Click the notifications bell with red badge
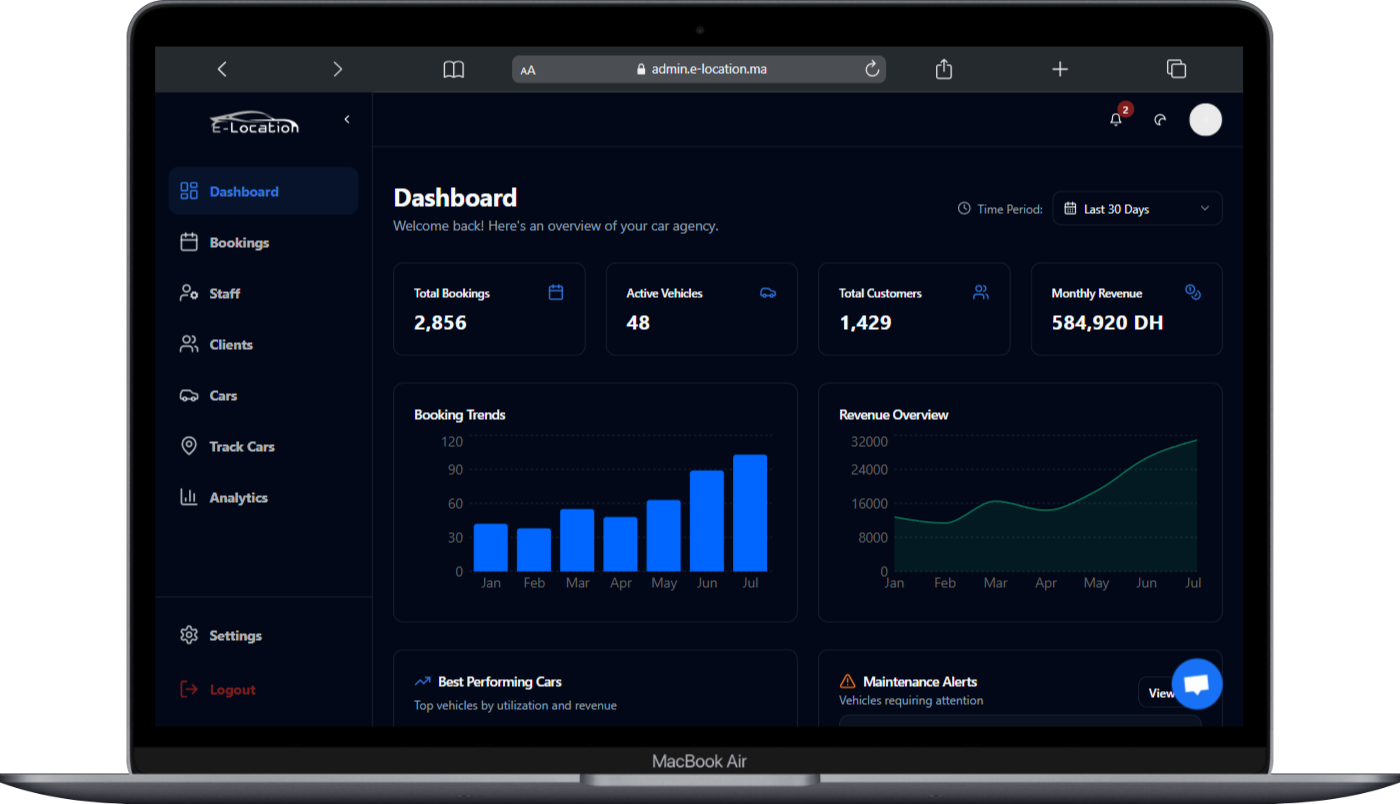Screen dimensions: 1400x804 coord(1115,119)
